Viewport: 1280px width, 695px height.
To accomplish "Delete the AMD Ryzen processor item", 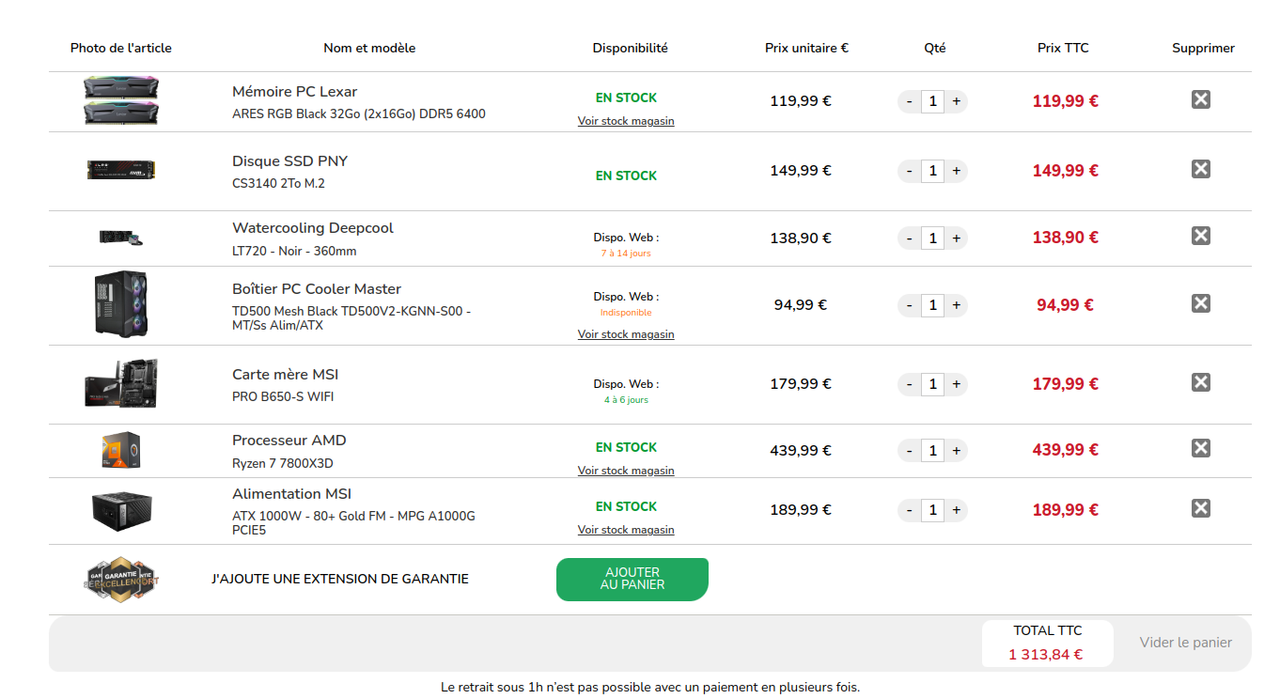I will point(1201,448).
